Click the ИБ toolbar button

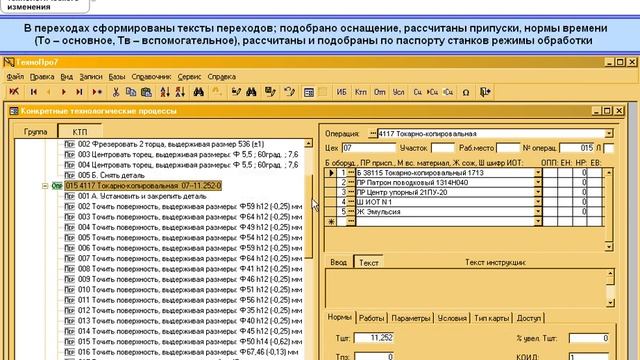coord(341,92)
